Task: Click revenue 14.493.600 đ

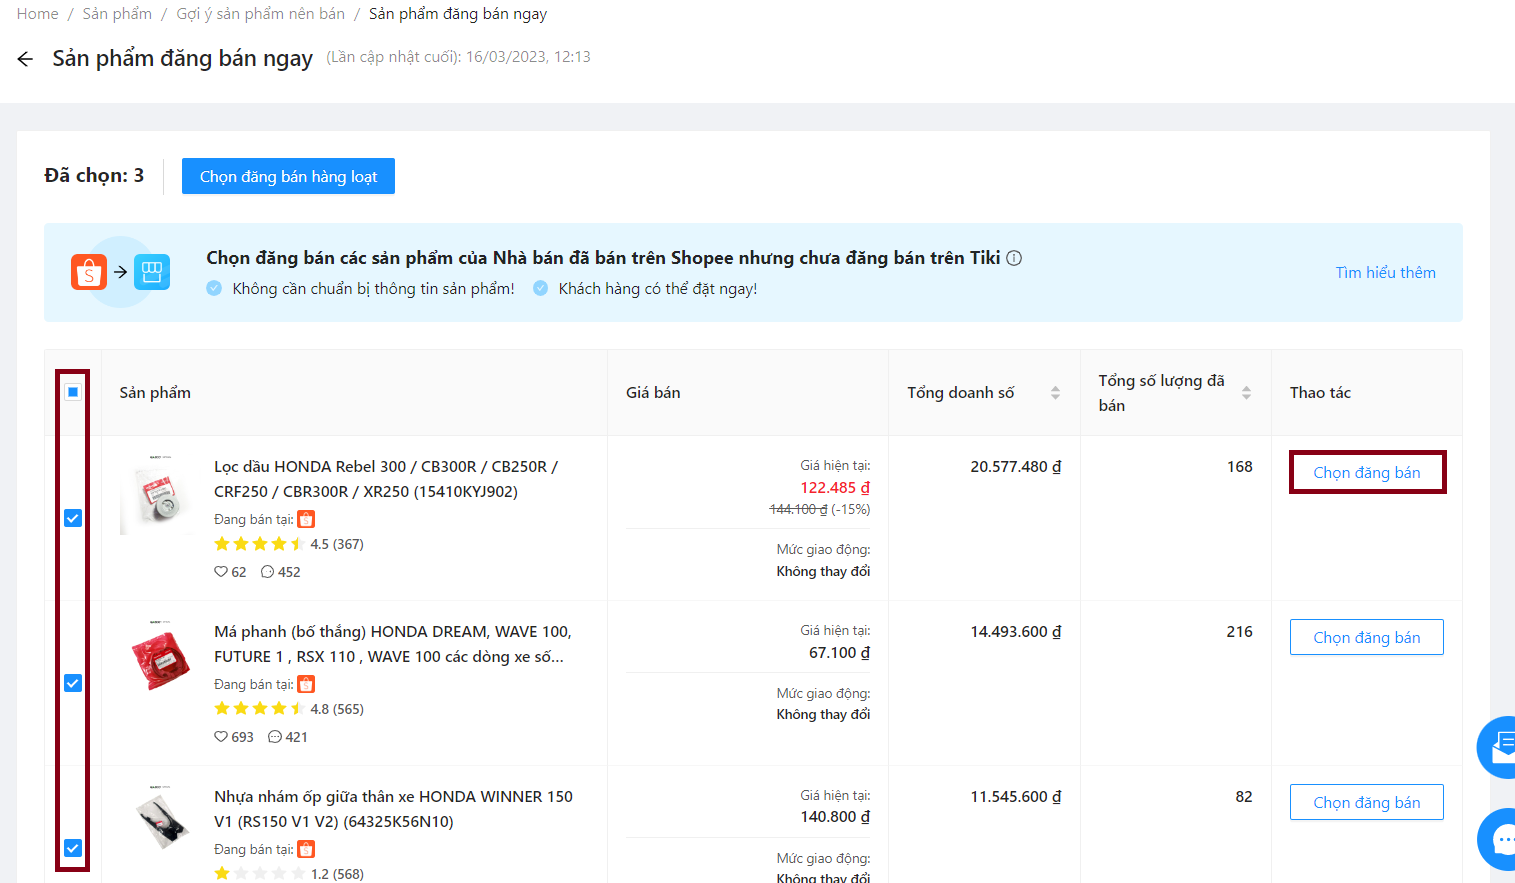Action: click(1016, 632)
